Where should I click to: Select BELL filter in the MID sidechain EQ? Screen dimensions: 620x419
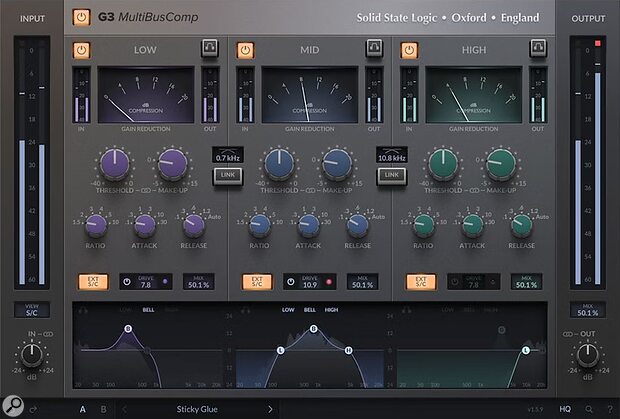[x=310, y=310]
